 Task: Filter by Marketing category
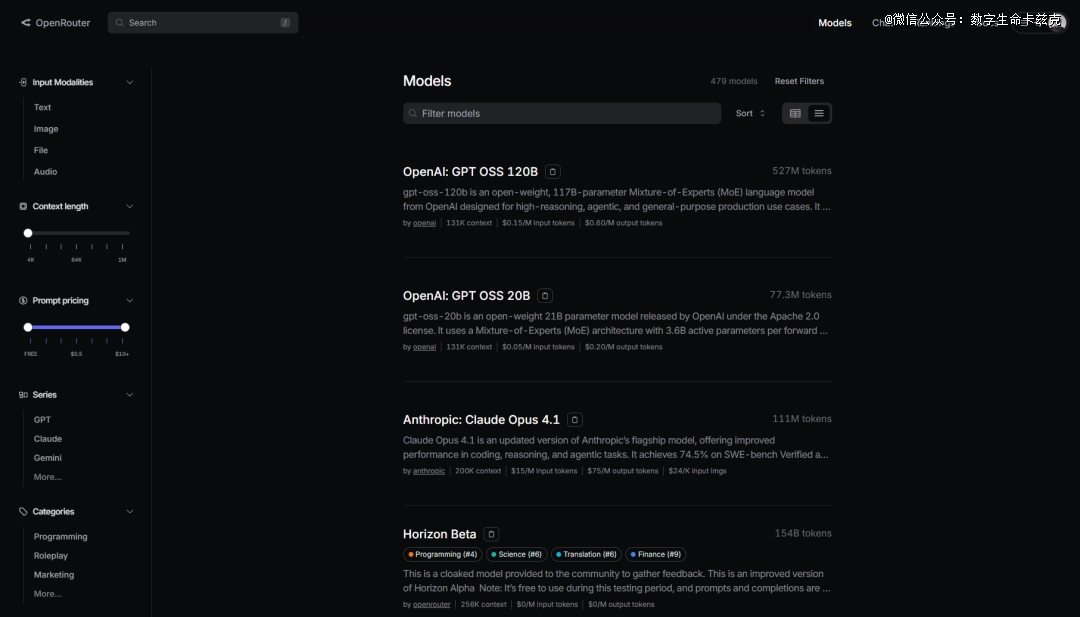point(54,575)
